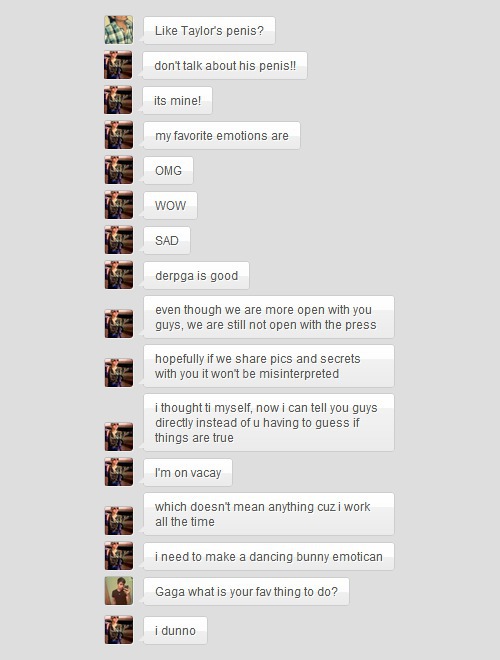Click avatar beside "Like Taylor's penis?" message
The height and width of the screenshot is (660, 500).
pos(119,30)
